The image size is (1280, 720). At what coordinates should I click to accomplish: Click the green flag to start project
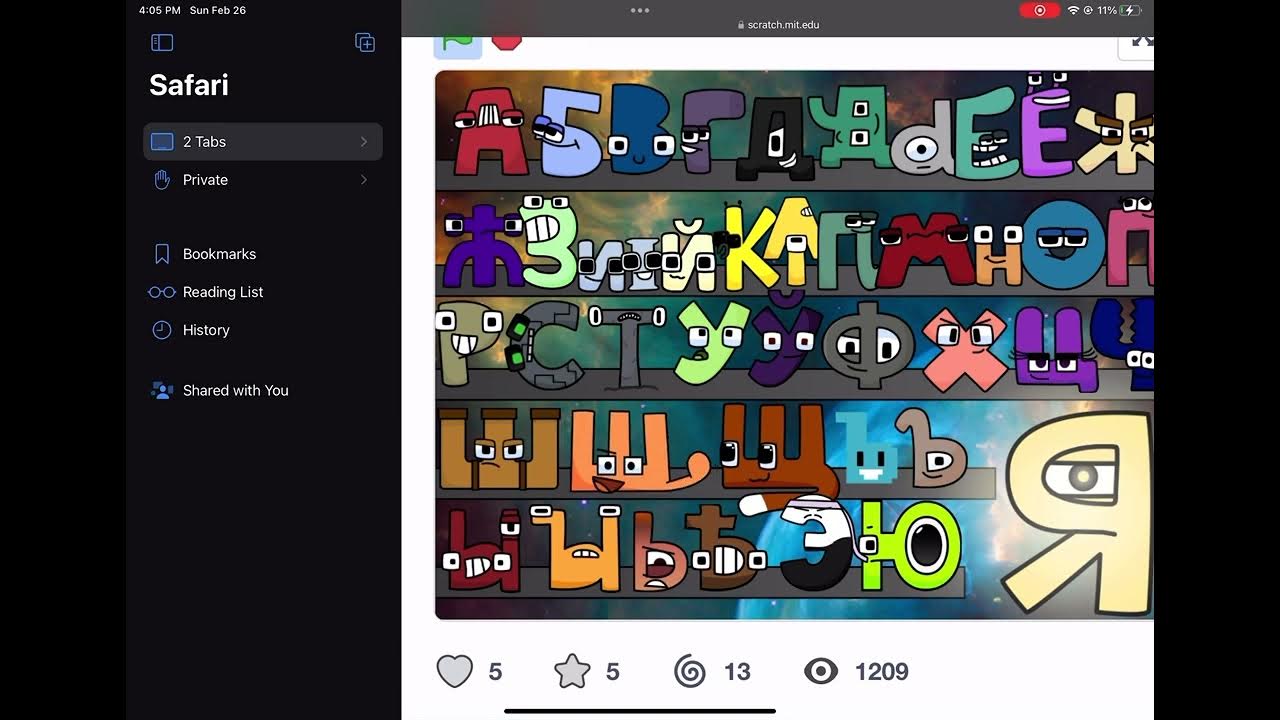(x=458, y=44)
